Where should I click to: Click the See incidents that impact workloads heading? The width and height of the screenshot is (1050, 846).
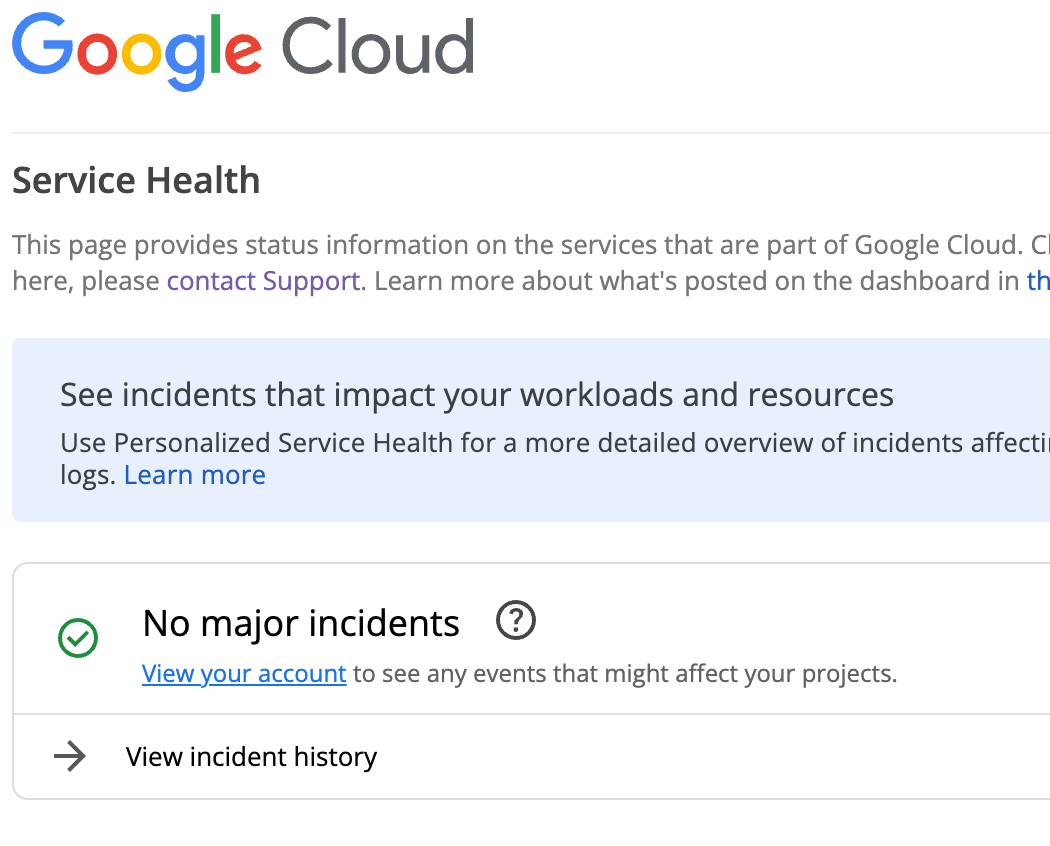click(x=476, y=395)
